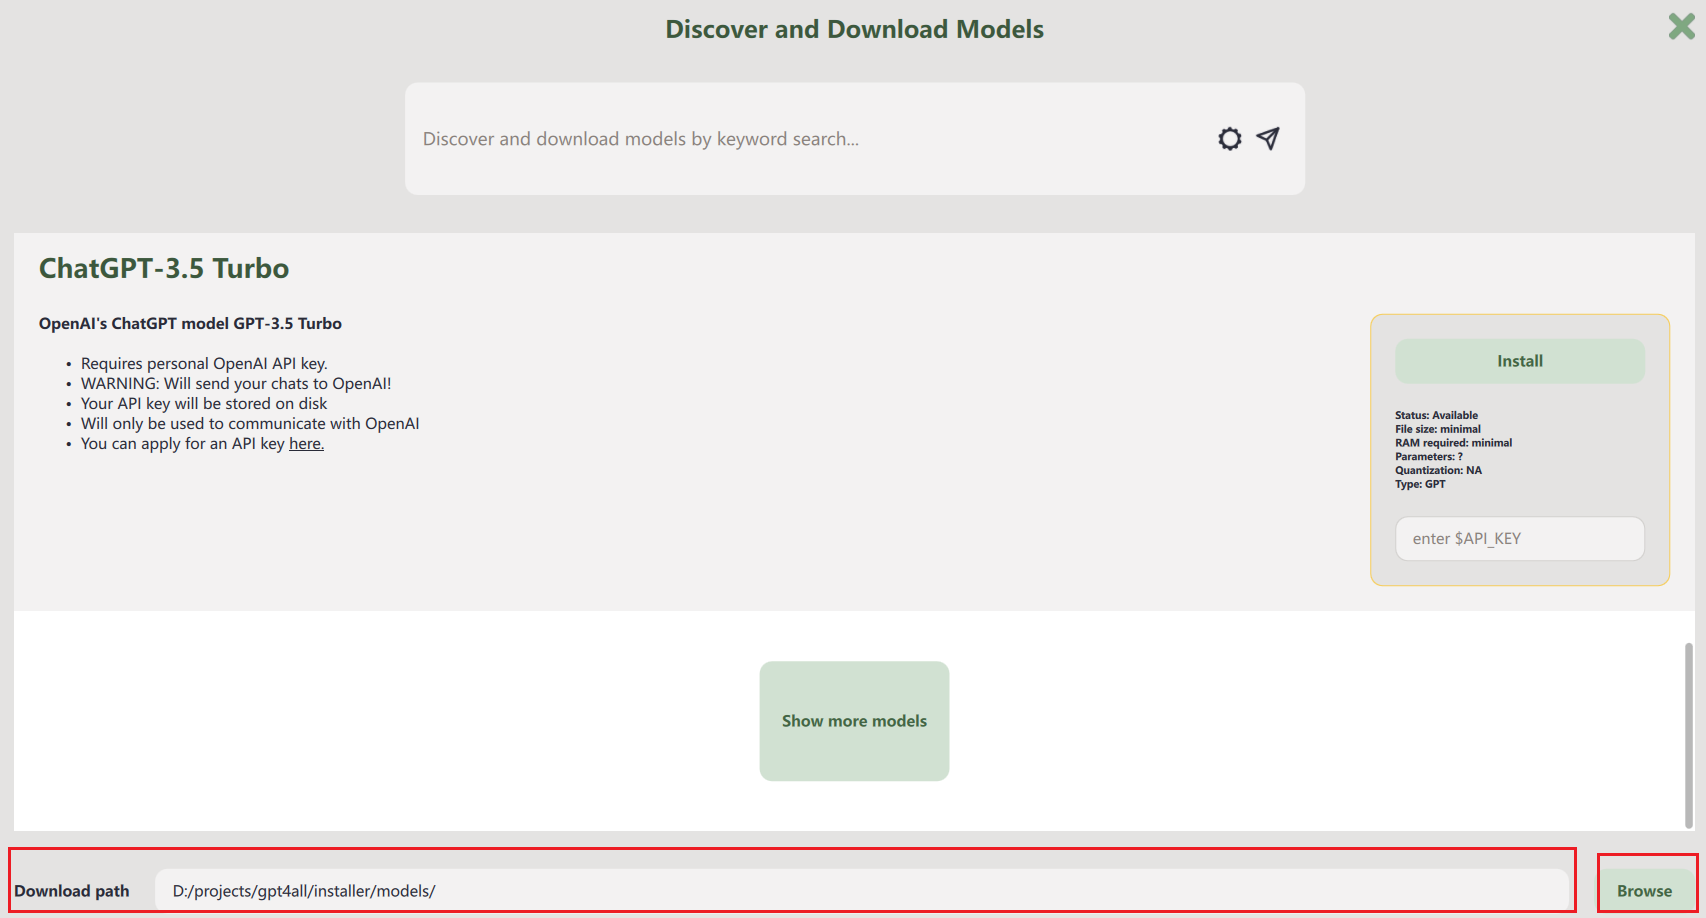This screenshot has height=918, width=1706.
Task: Browse for a download folder
Action: [x=1645, y=890]
